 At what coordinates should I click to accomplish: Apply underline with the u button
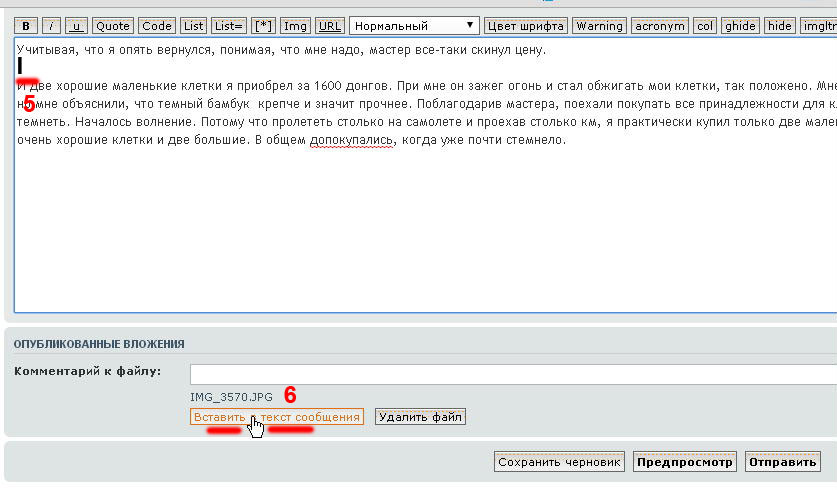(x=76, y=26)
